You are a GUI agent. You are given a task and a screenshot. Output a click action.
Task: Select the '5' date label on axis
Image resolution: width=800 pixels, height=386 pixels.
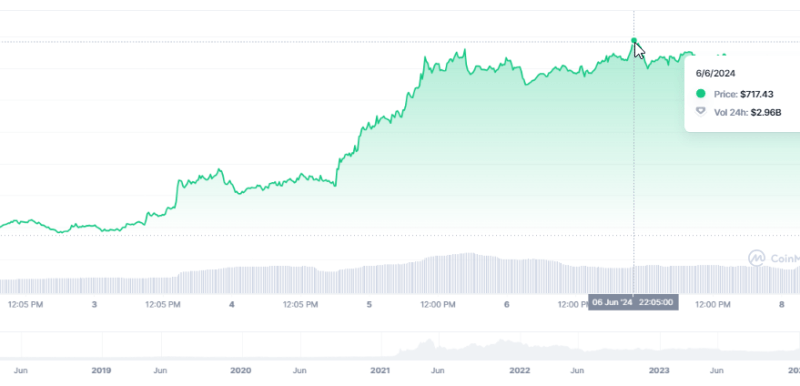(369, 304)
